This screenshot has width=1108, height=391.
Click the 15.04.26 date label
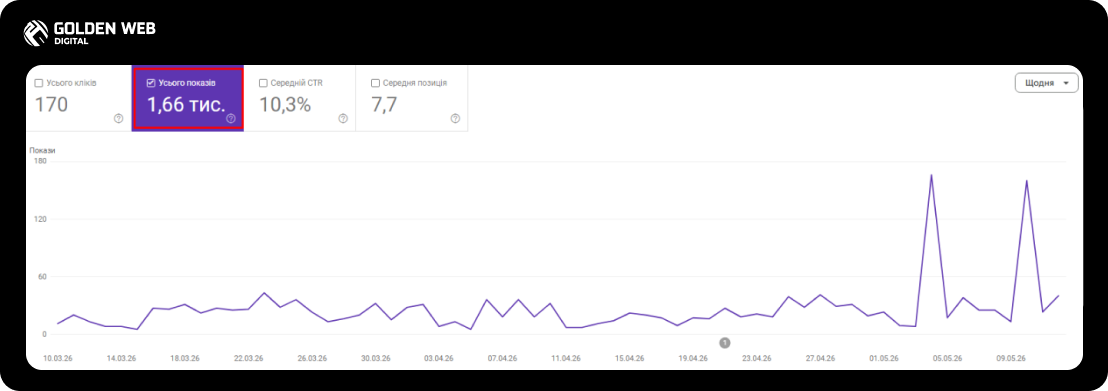(629, 358)
